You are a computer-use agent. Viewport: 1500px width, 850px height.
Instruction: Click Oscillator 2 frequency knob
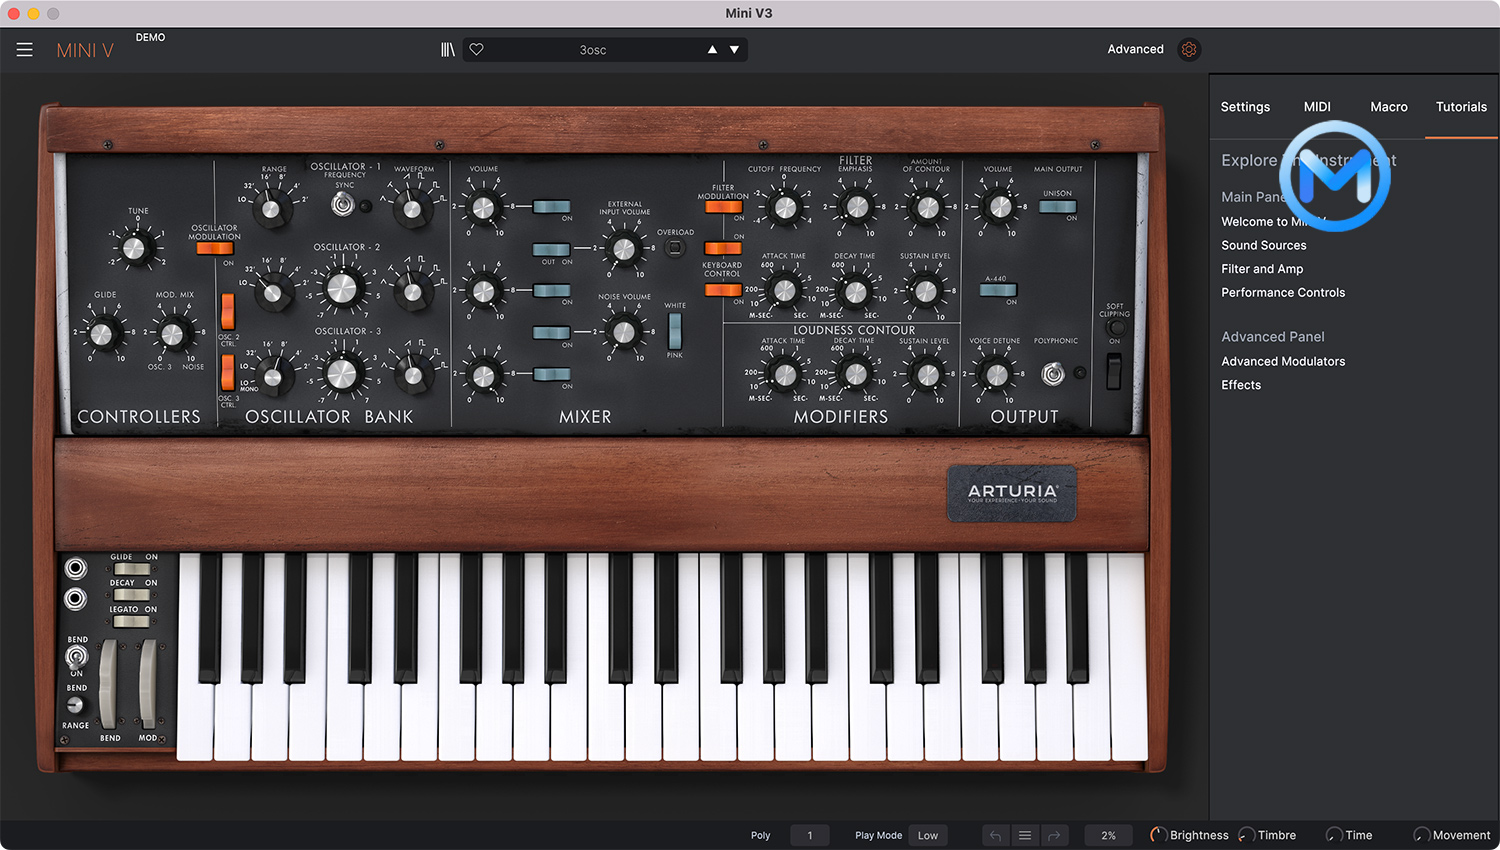click(342, 289)
